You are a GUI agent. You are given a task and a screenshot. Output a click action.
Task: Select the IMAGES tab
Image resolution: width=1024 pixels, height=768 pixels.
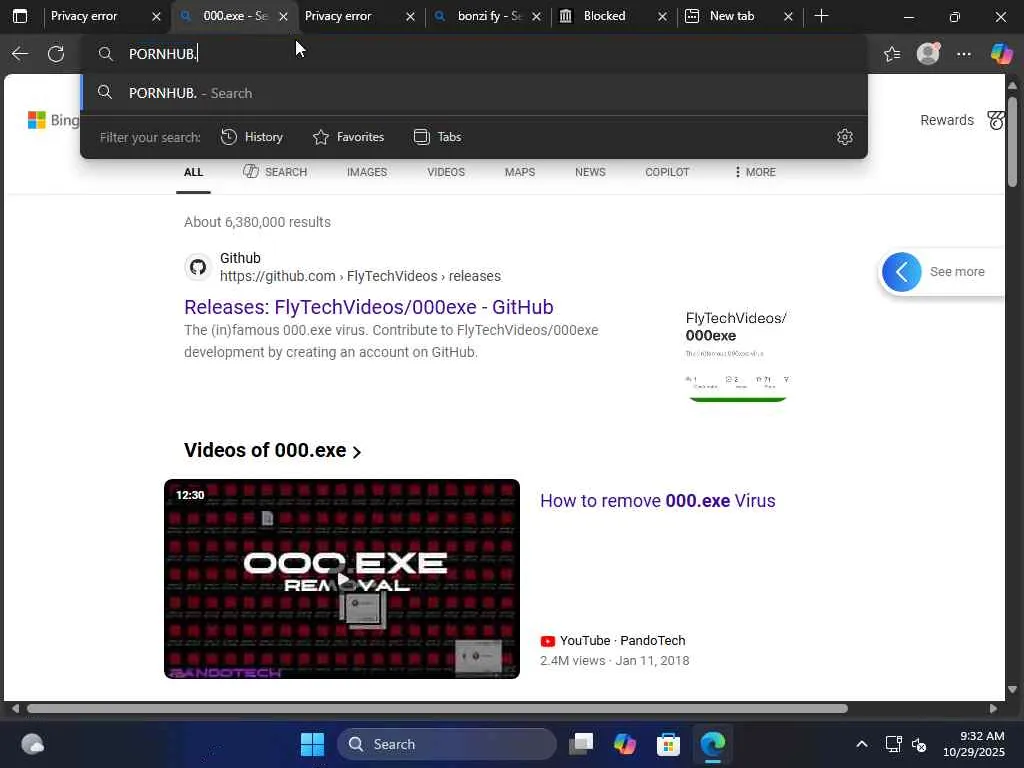pyautogui.click(x=367, y=172)
